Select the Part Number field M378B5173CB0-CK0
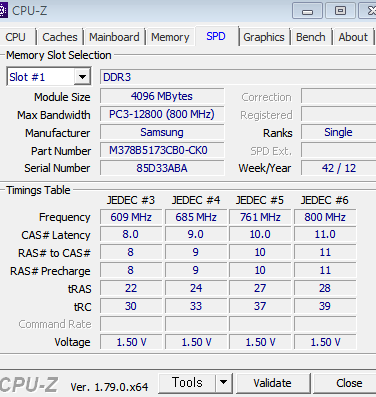The height and width of the screenshot is (397, 376). [x=162, y=150]
